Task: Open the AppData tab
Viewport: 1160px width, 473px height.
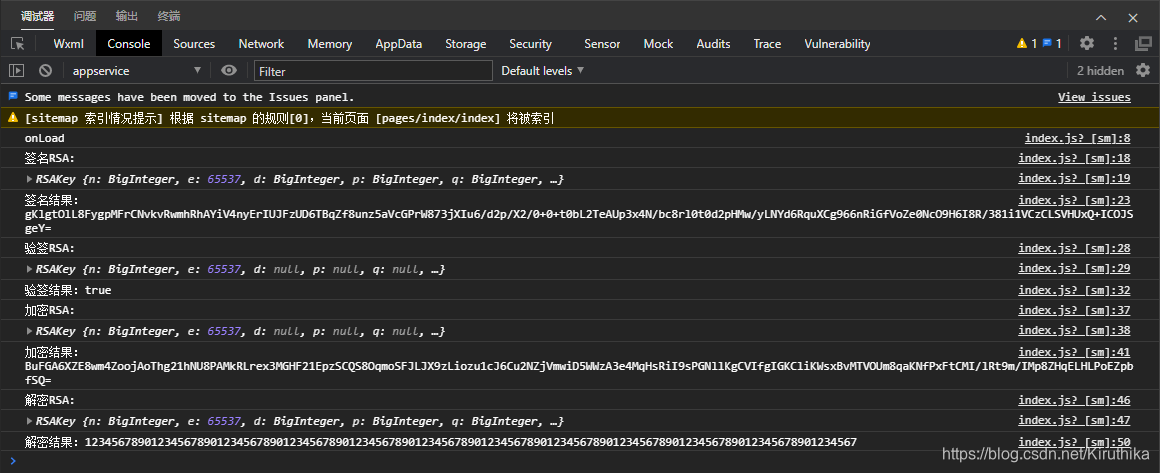Action: pyautogui.click(x=398, y=44)
